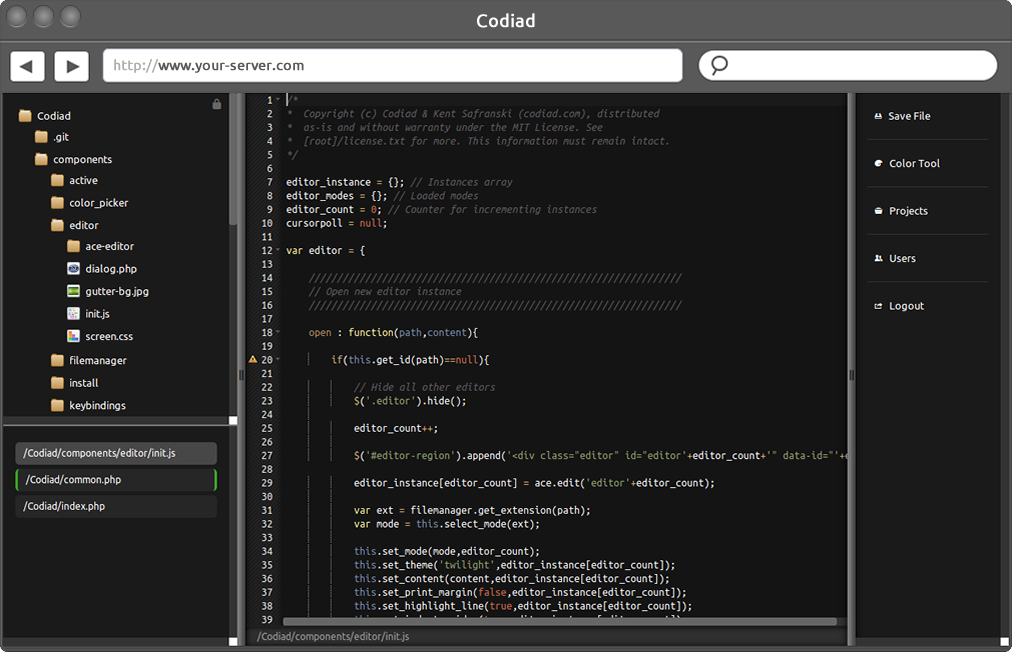Image resolution: width=1012 pixels, height=652 pixels.
Task: Select the components folder label
Action: [x=83, y=159]
